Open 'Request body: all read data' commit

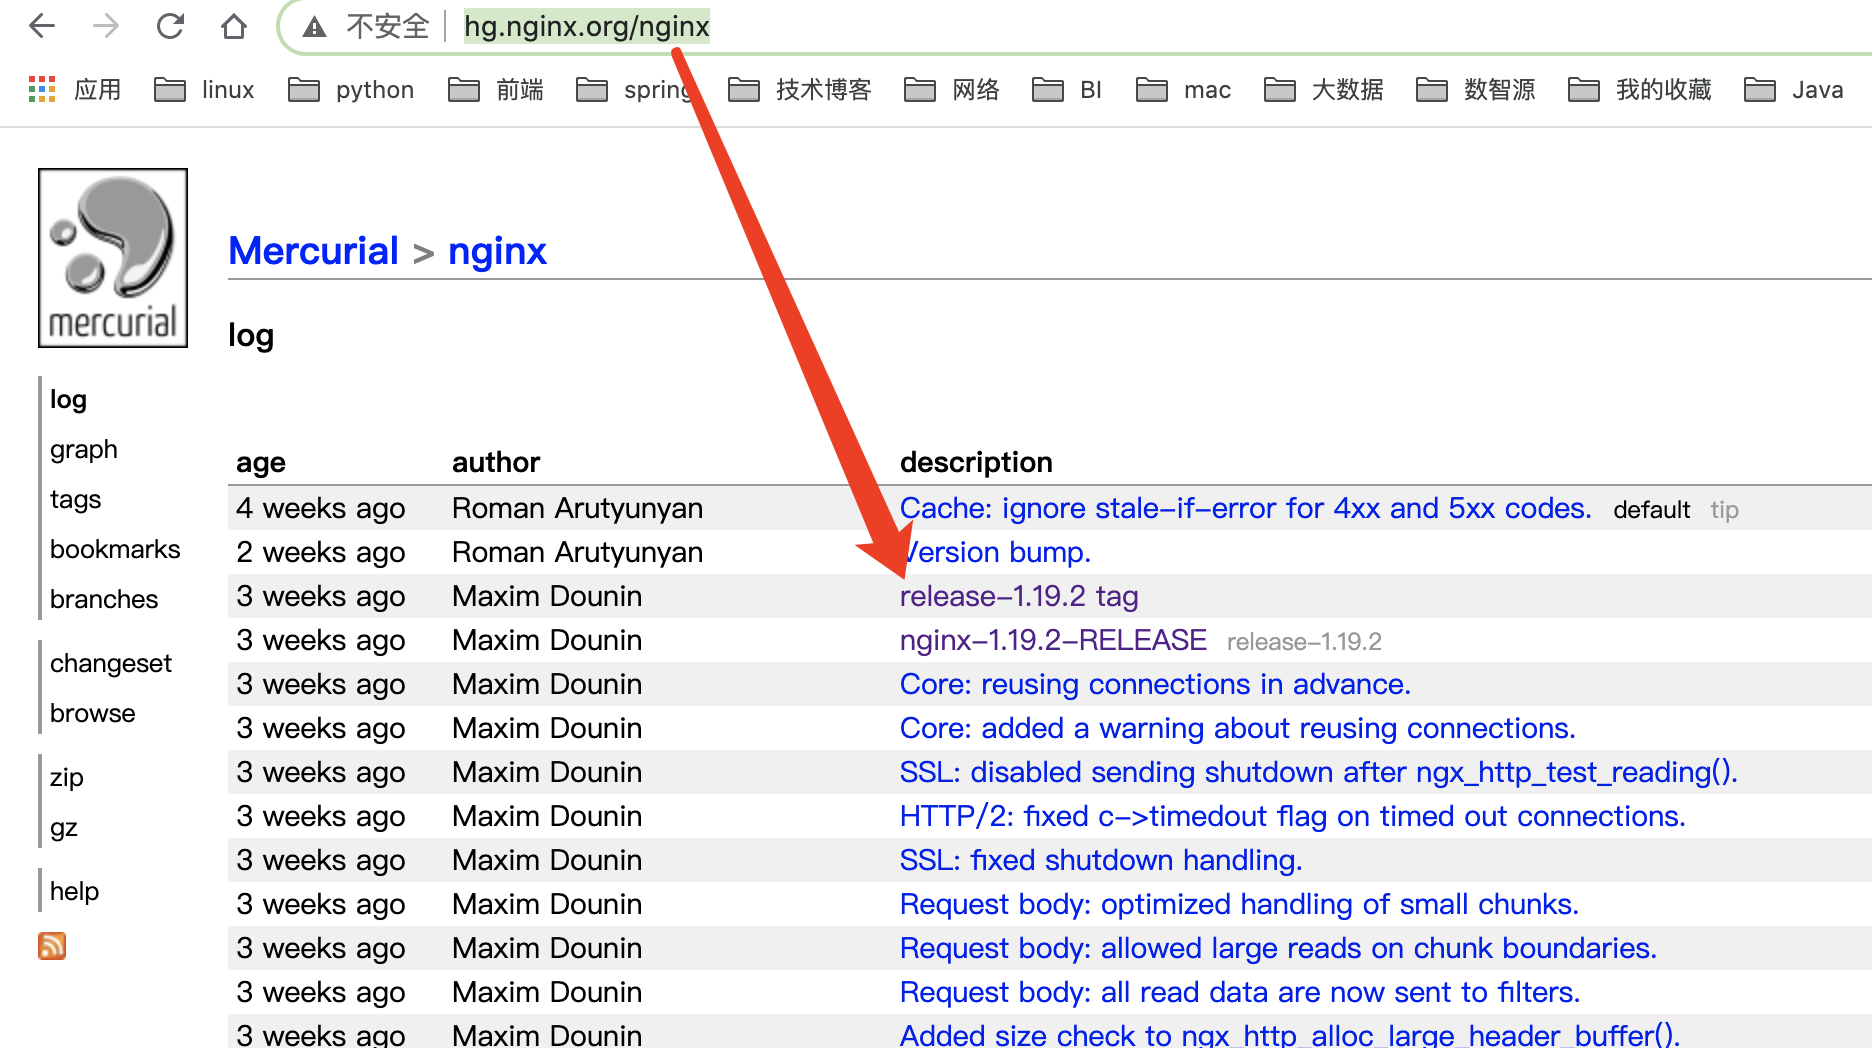(x=1240, y=992)
